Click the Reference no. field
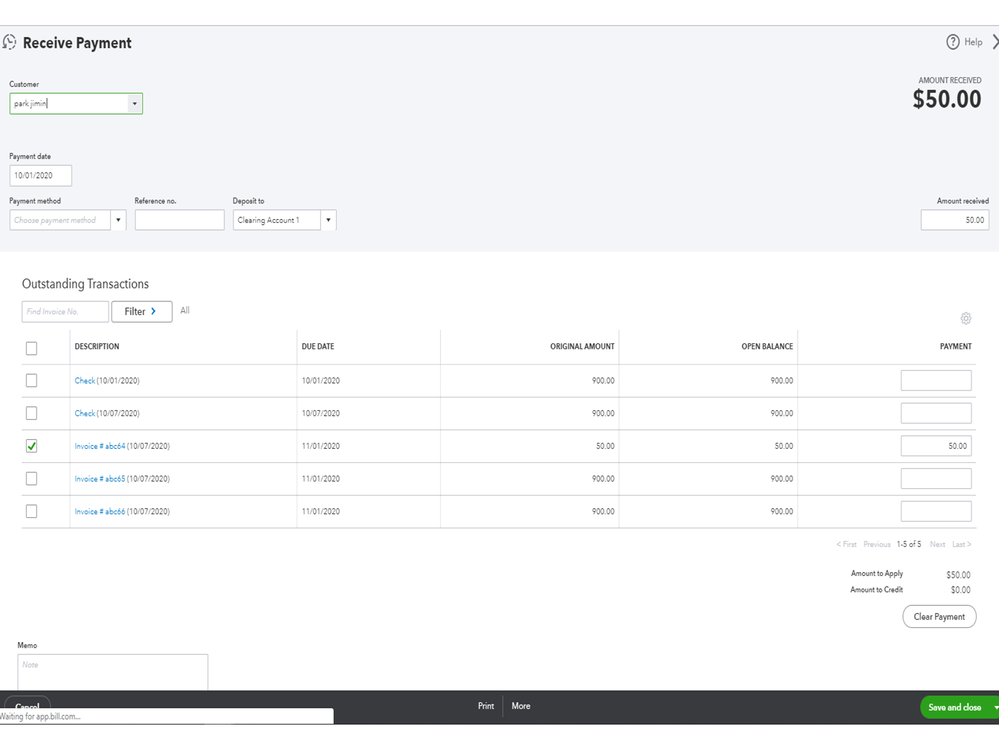Image resolution: width=999 pixels, height=749 pixels. [180, 220]
